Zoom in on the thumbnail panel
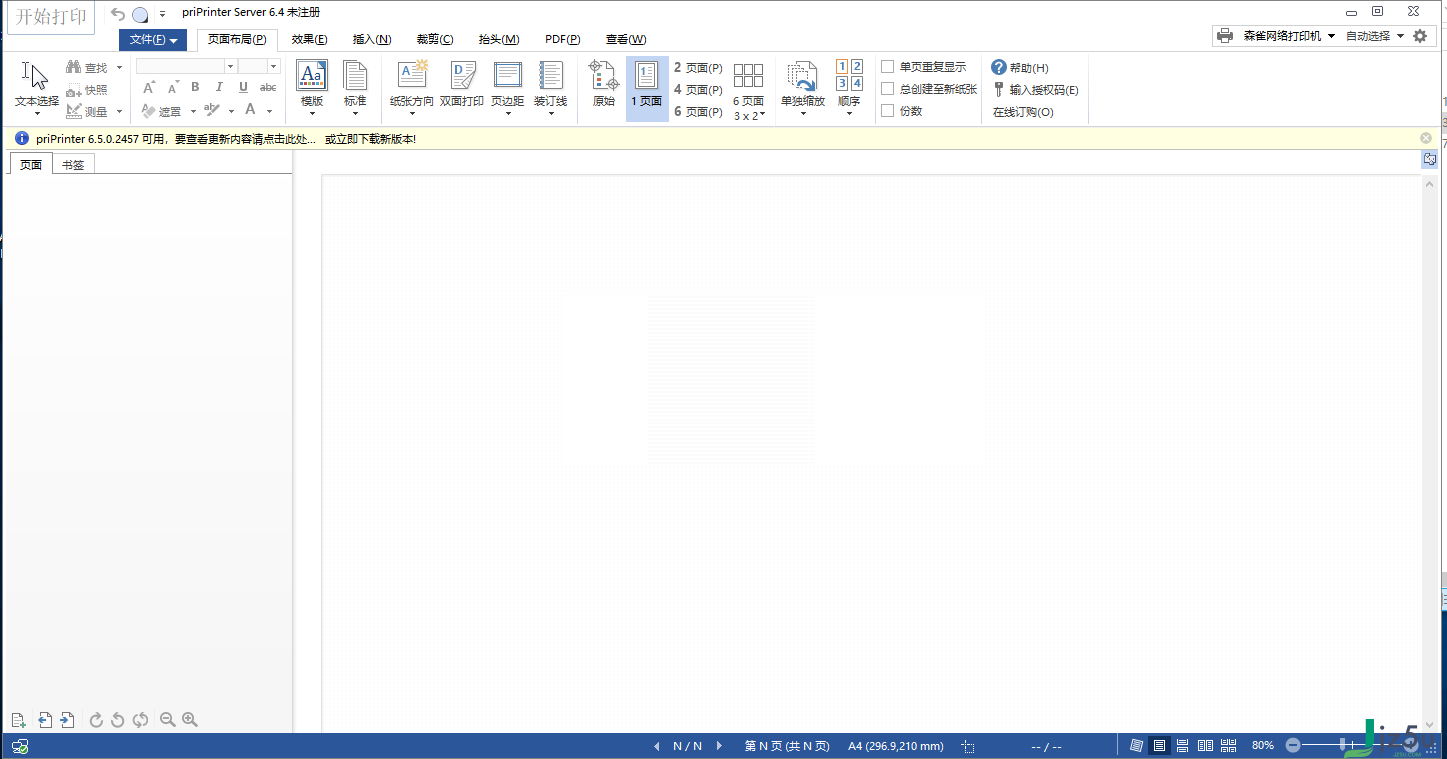Viewport: 1447px width, 759px height. tap(190, 720)
